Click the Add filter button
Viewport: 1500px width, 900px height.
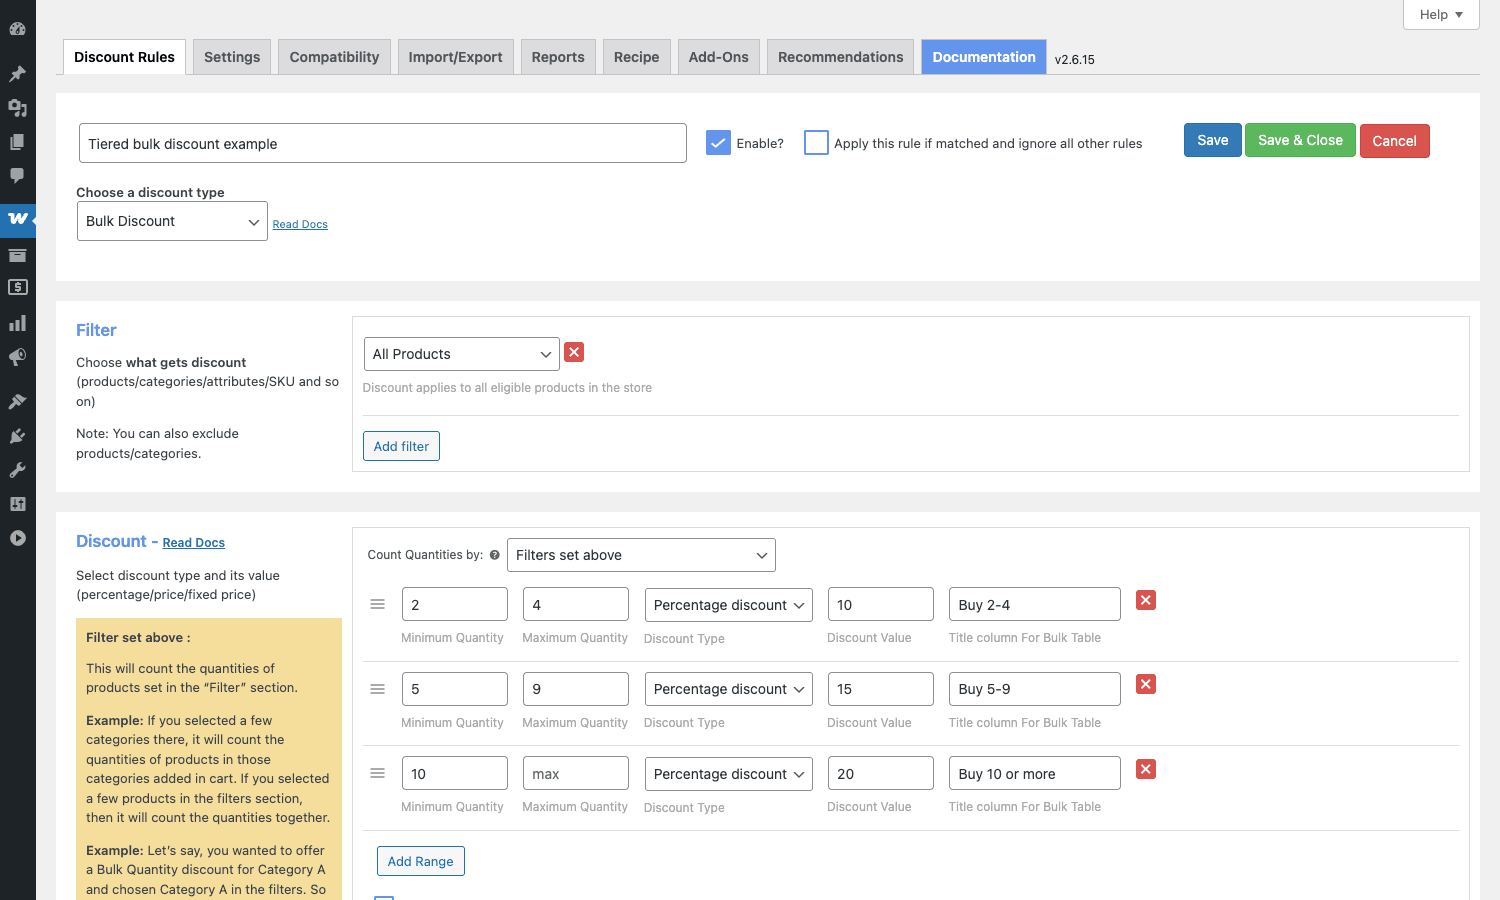pos(401,446)
